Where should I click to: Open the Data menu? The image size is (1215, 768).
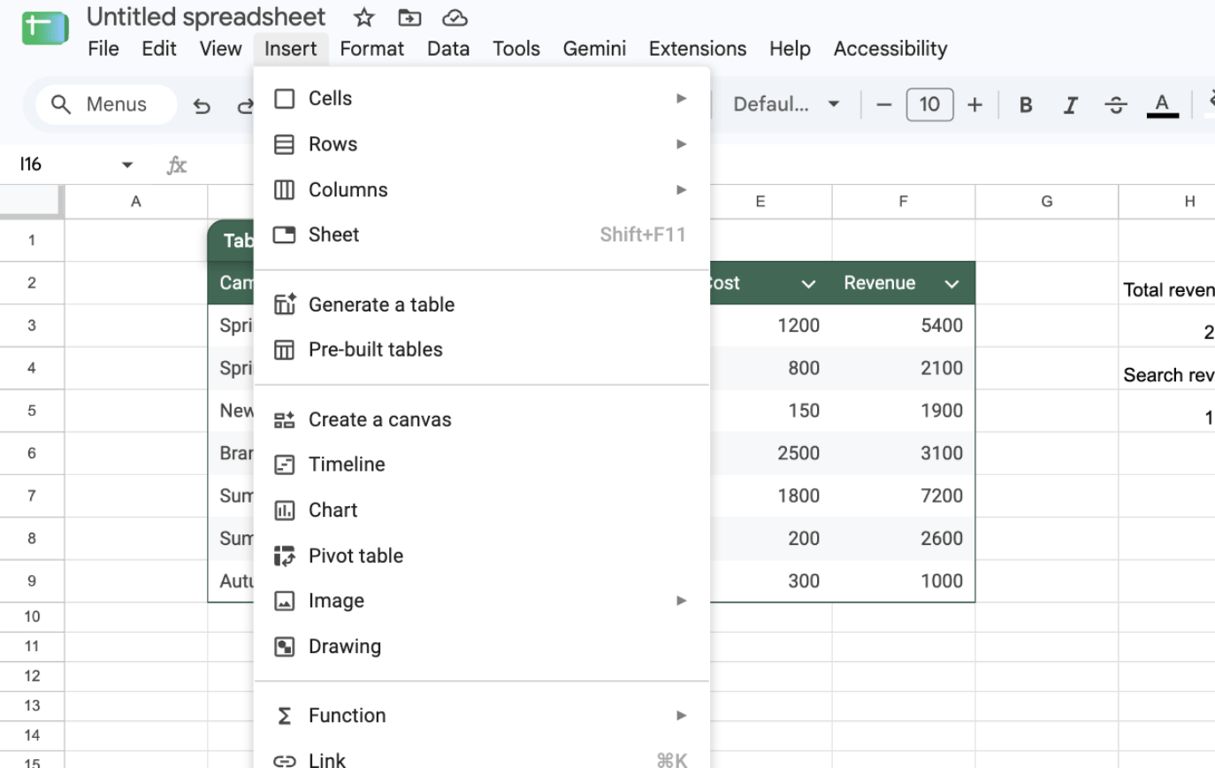(448, 48)
